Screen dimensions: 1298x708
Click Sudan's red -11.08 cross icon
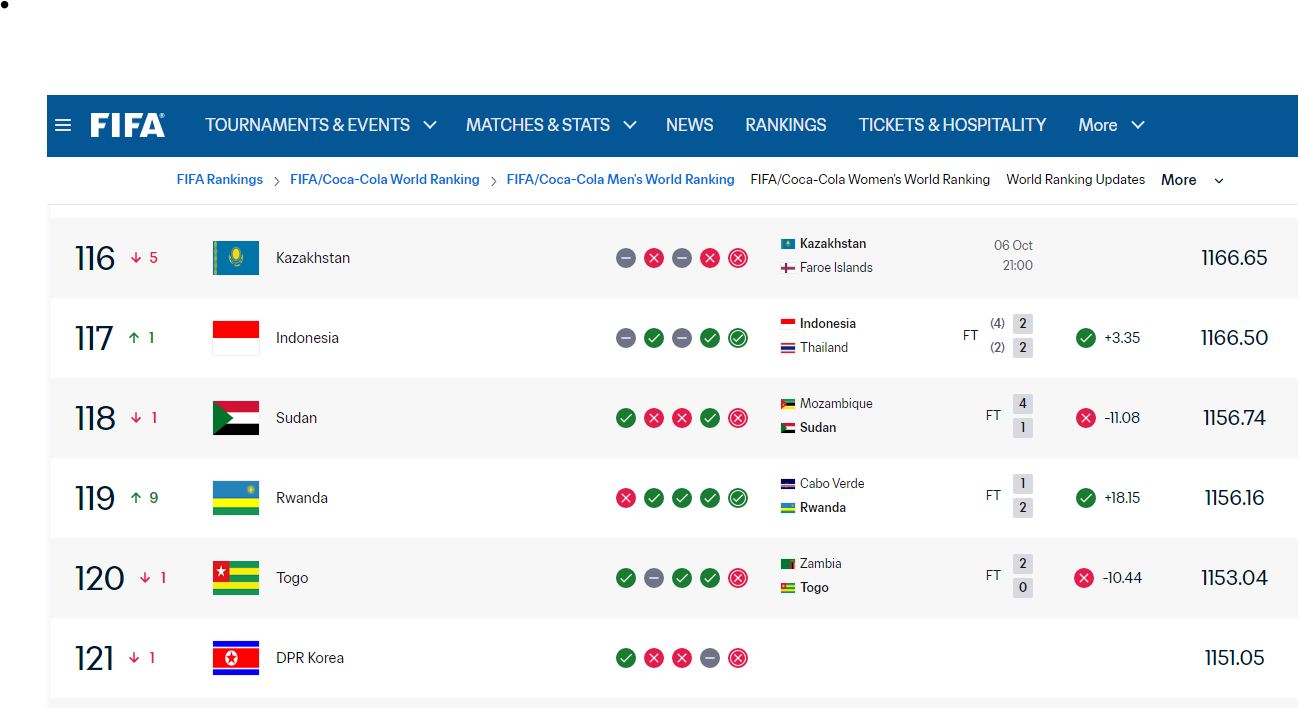pyautogui.click(x=1086, y=418)
